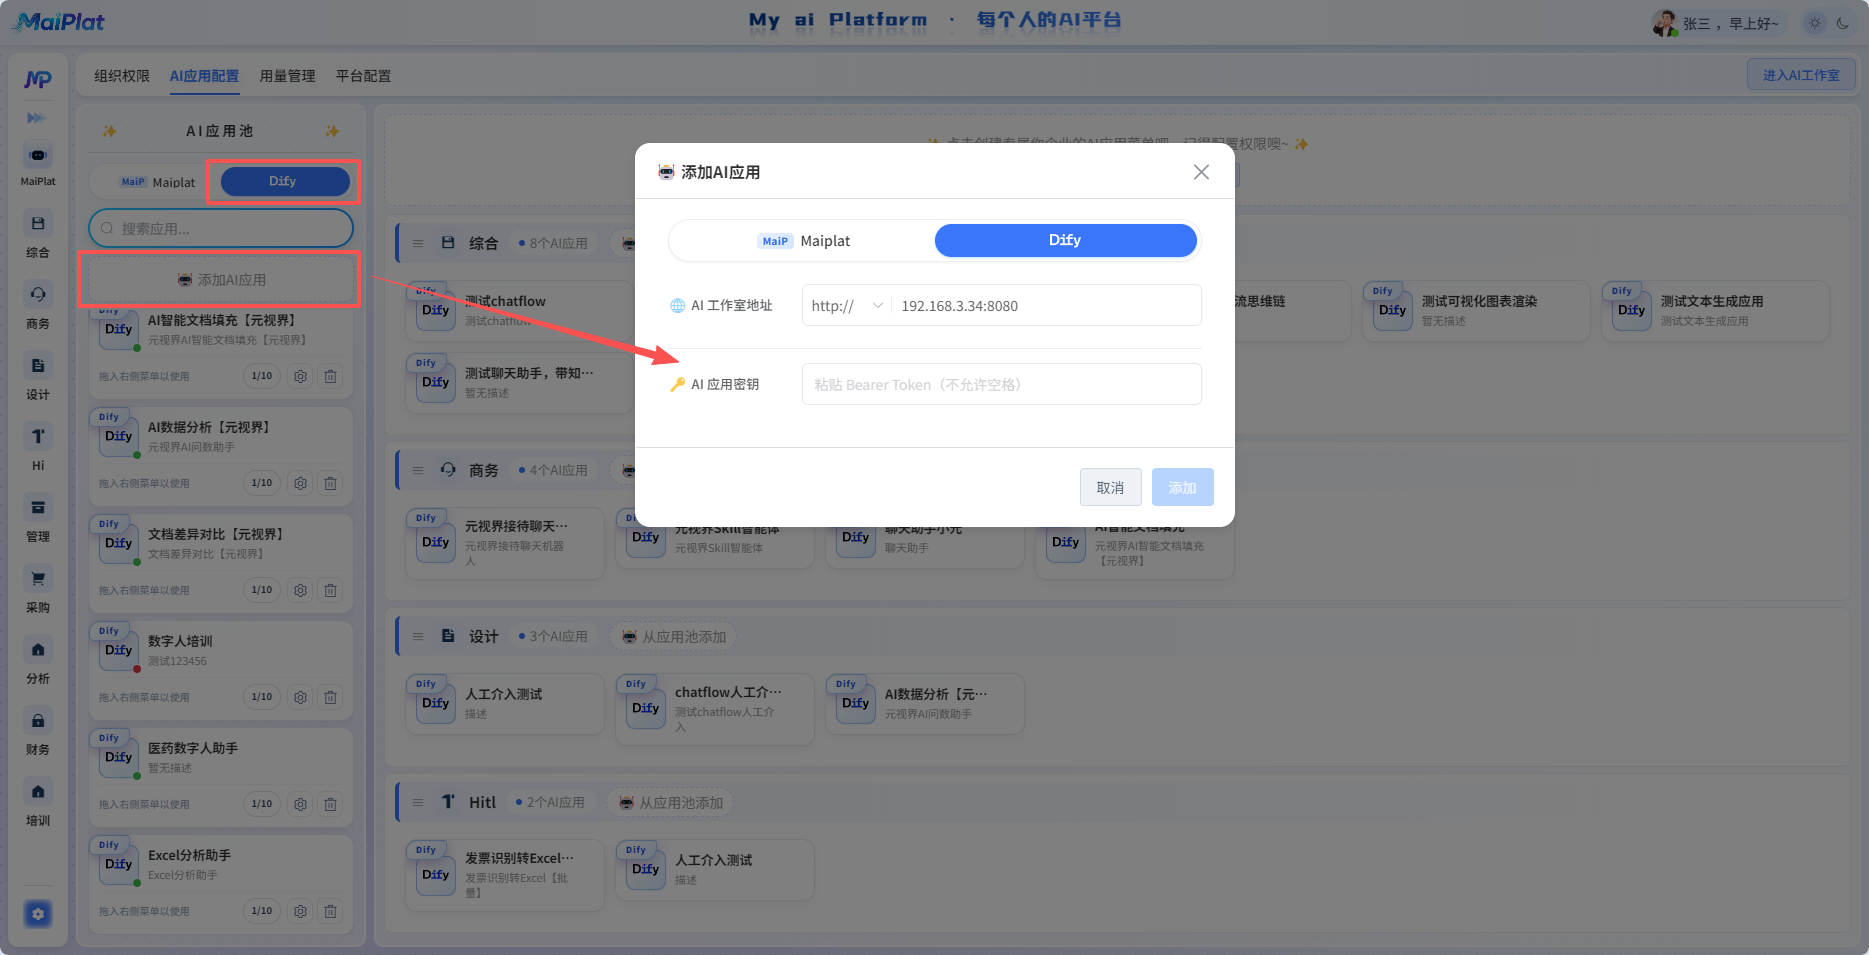Click the 取消 button
Viewport: 1869px width, 955px height.
click(1110, 487)
